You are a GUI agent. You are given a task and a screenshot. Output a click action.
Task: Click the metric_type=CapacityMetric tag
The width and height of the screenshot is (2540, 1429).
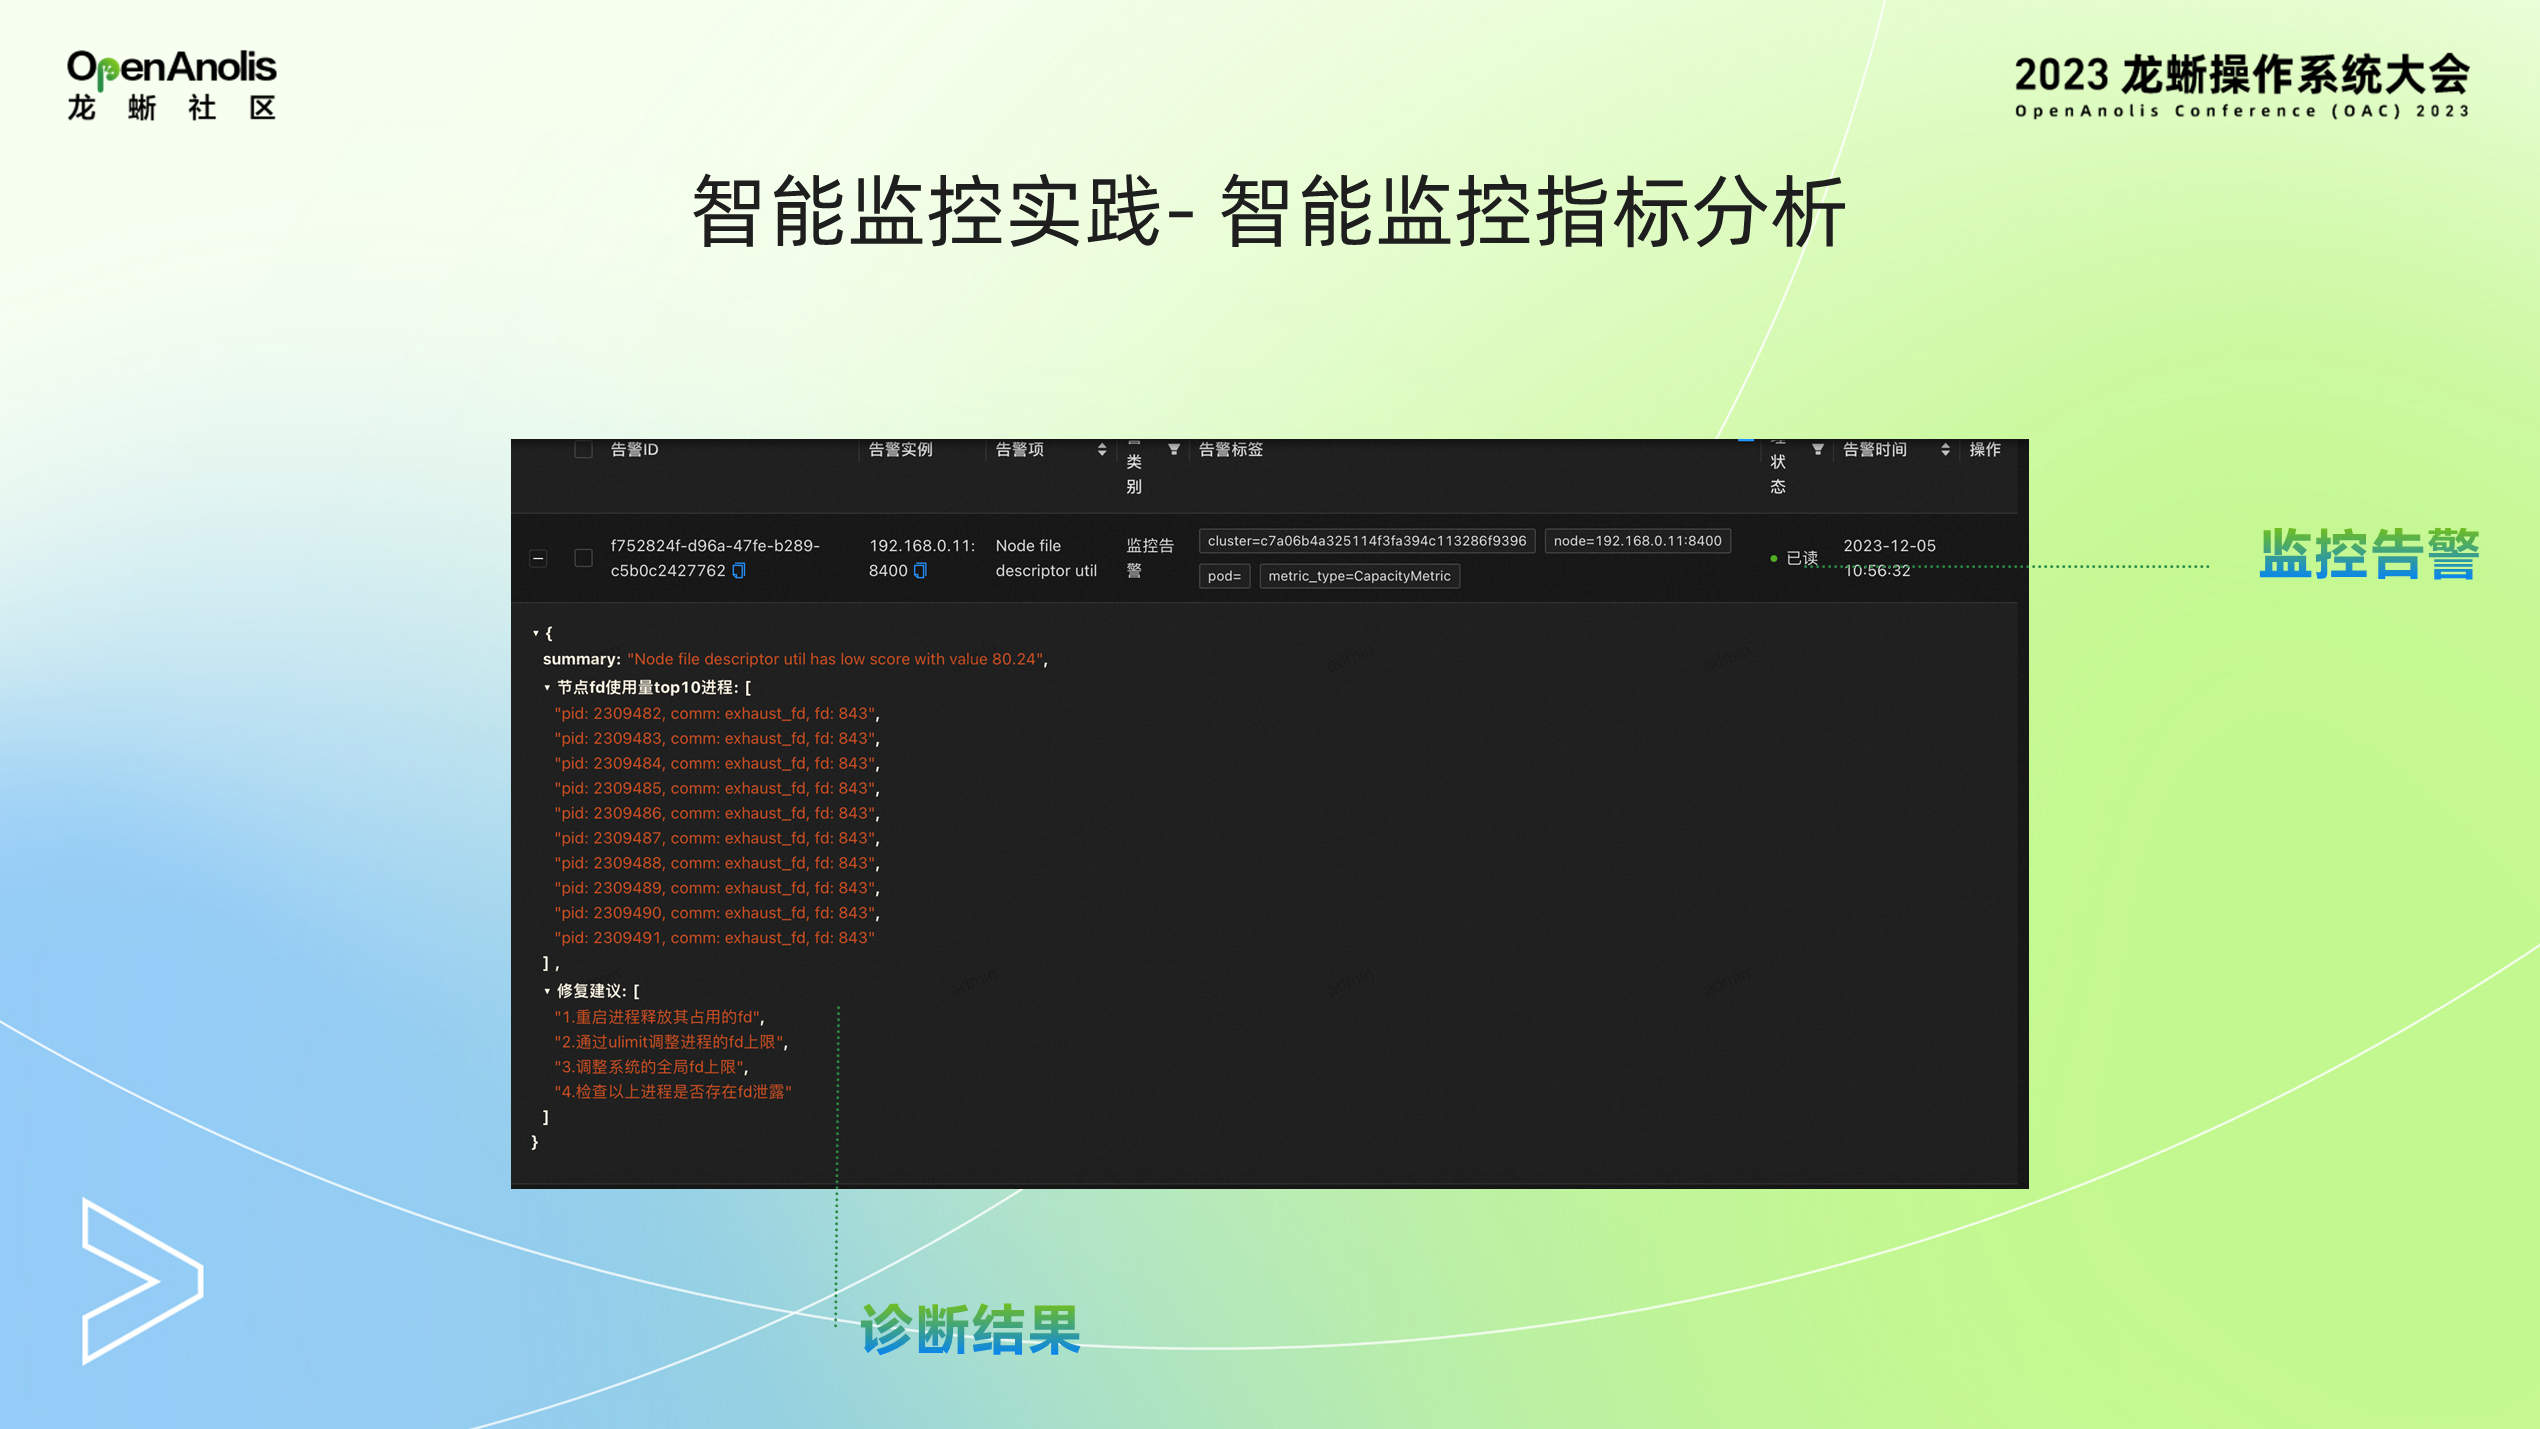click(x=1359, y=576)
